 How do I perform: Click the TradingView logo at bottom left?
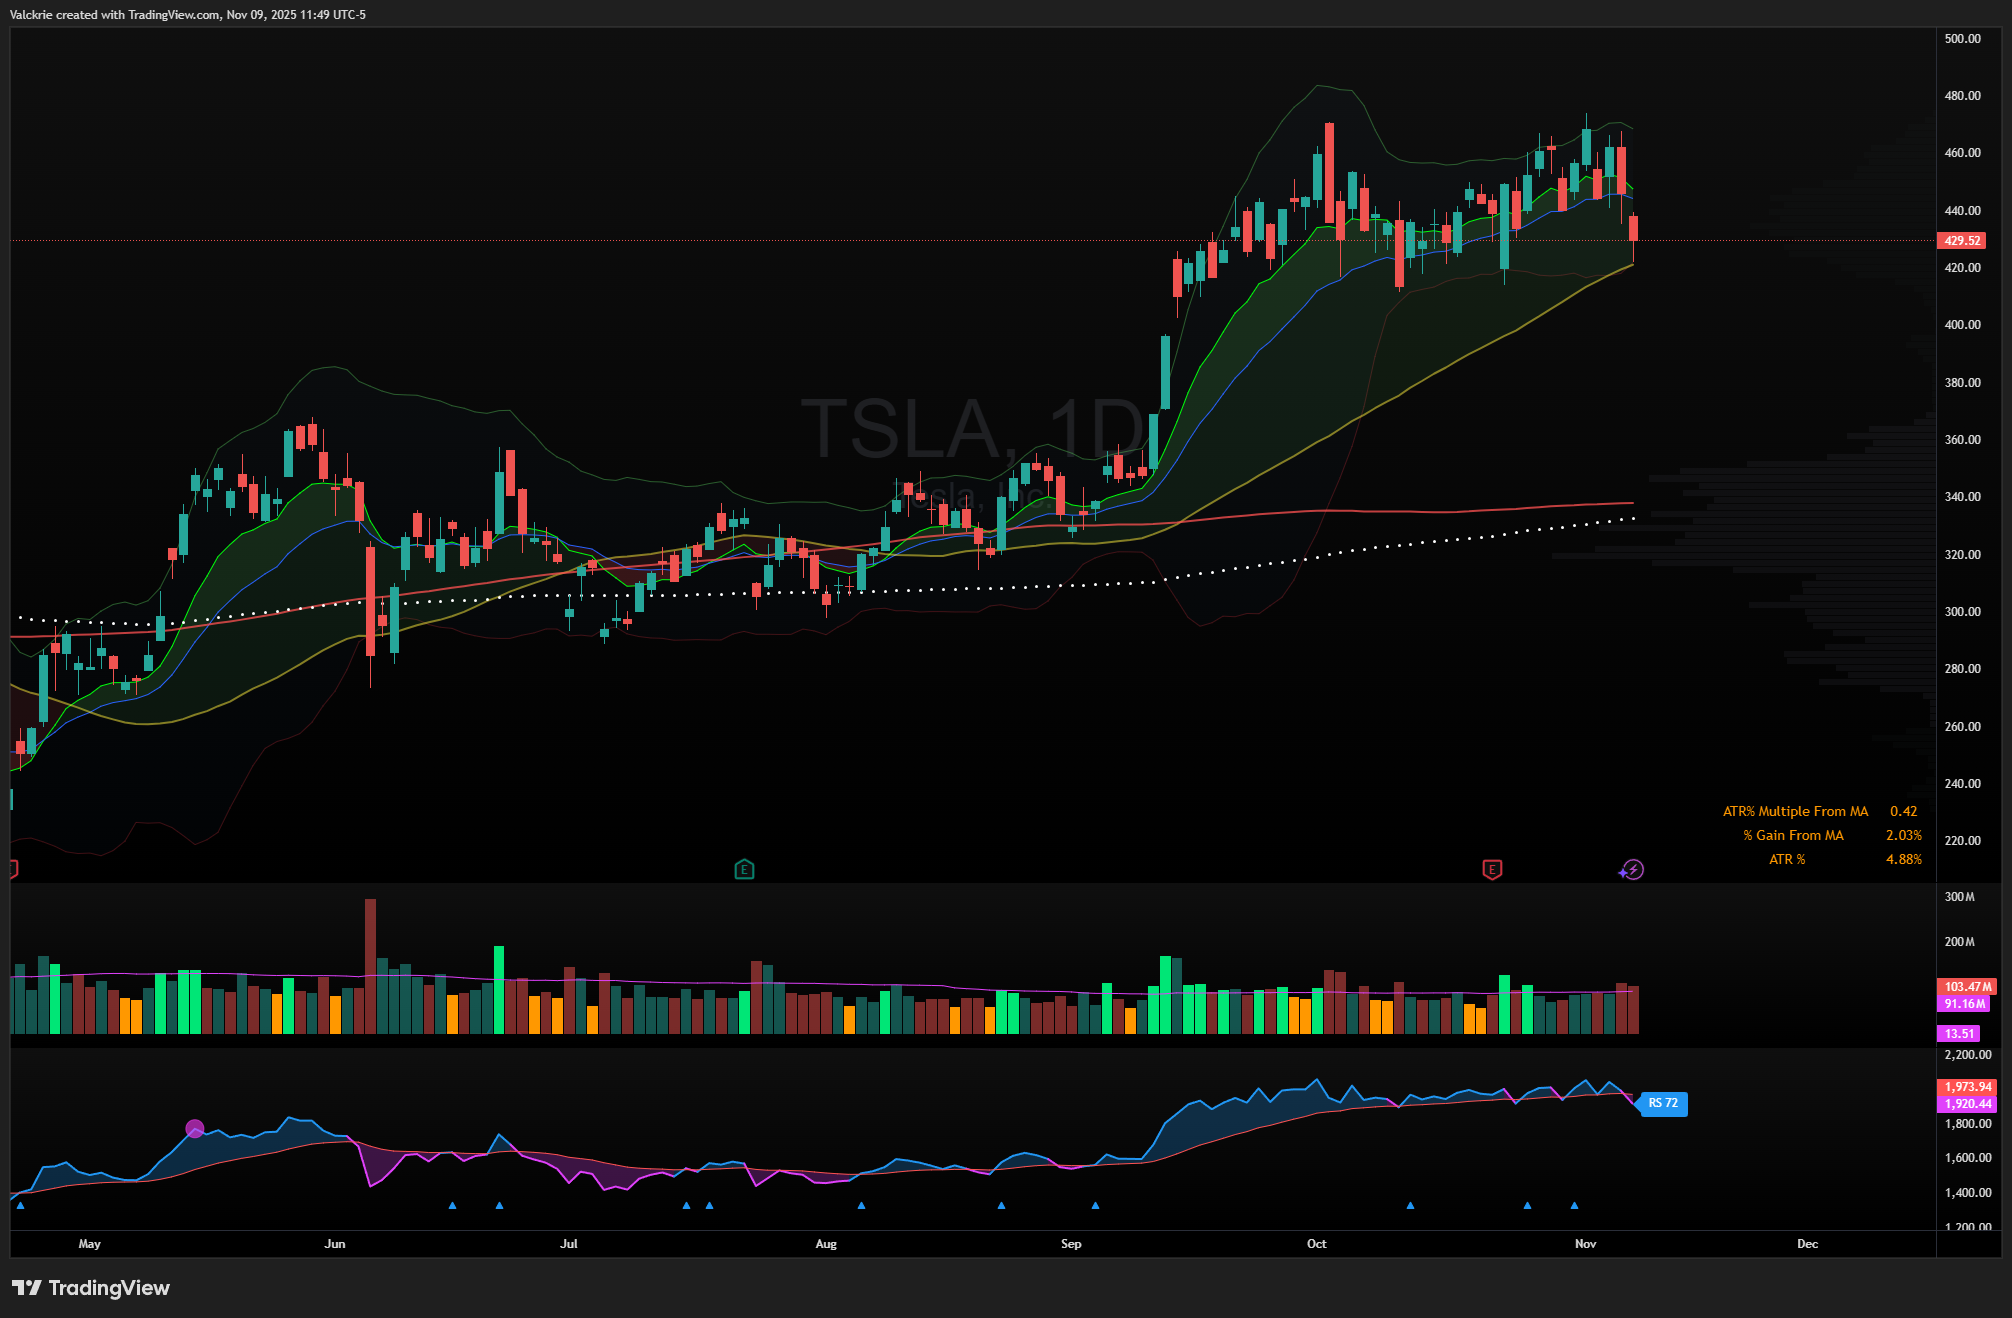91,1288
